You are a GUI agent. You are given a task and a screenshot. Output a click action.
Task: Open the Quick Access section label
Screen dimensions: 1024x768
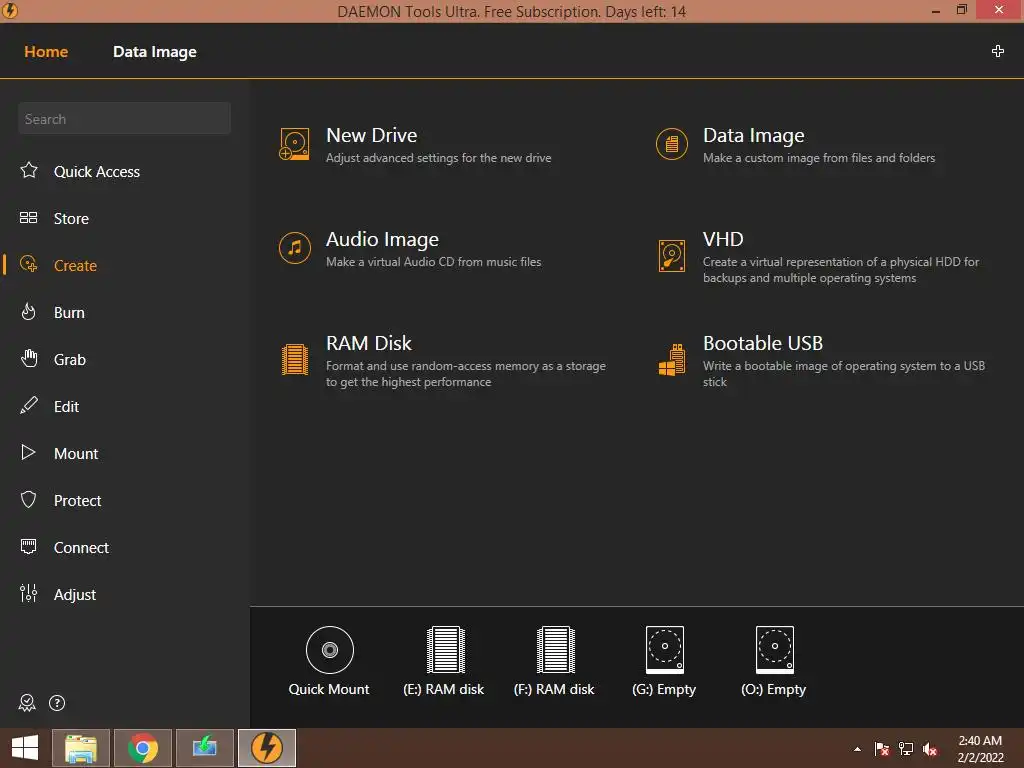point(97,172)
